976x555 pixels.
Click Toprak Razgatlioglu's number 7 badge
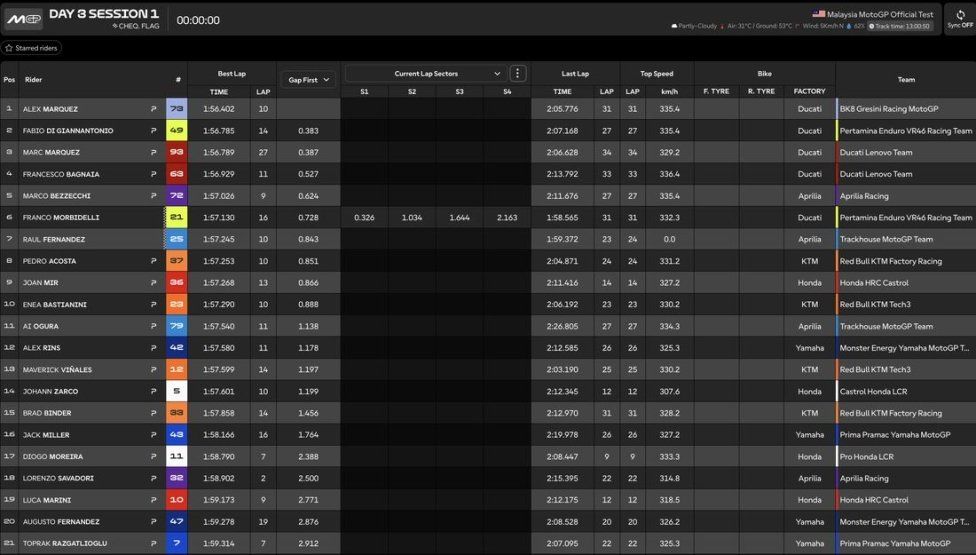pos(176,543)
